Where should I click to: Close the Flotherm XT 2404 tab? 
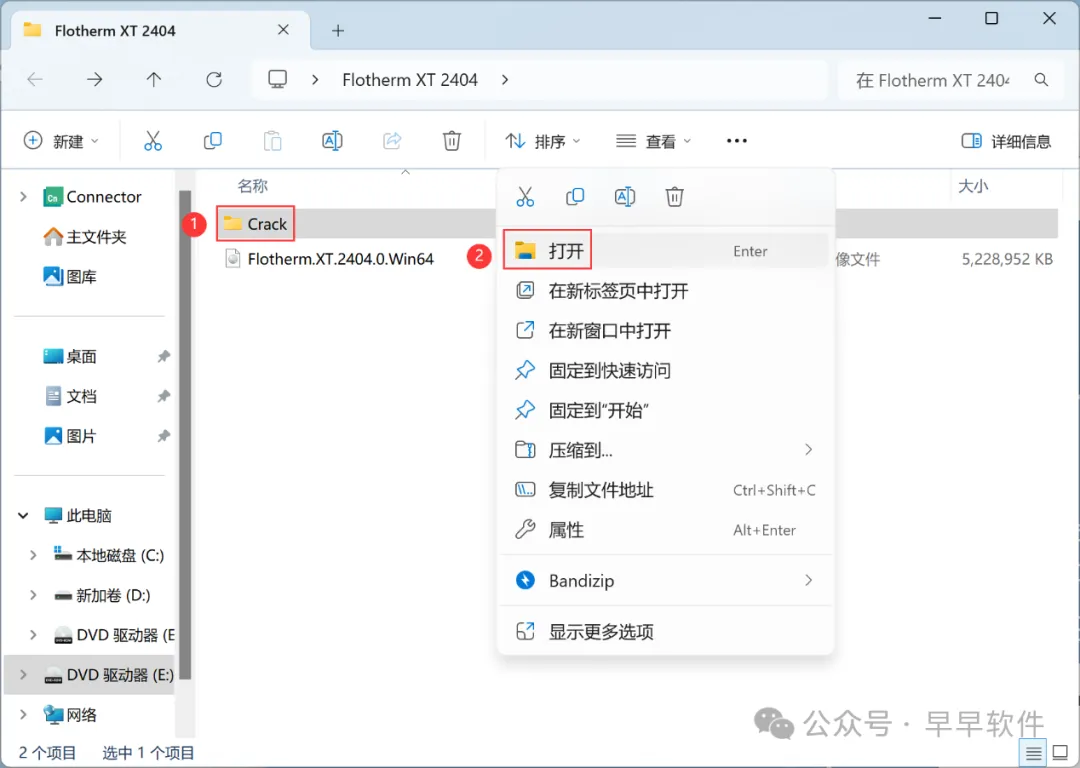[283, 30]
